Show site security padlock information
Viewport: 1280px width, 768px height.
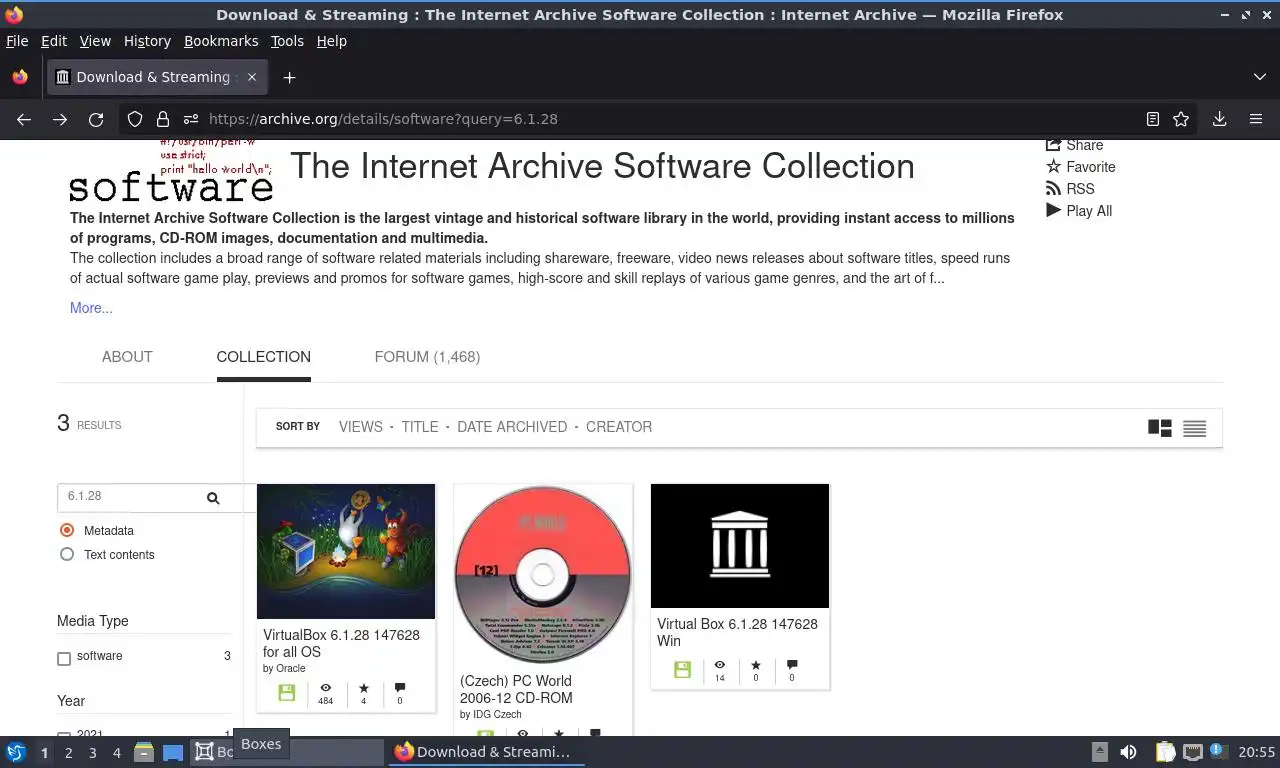tap(163, 119)
